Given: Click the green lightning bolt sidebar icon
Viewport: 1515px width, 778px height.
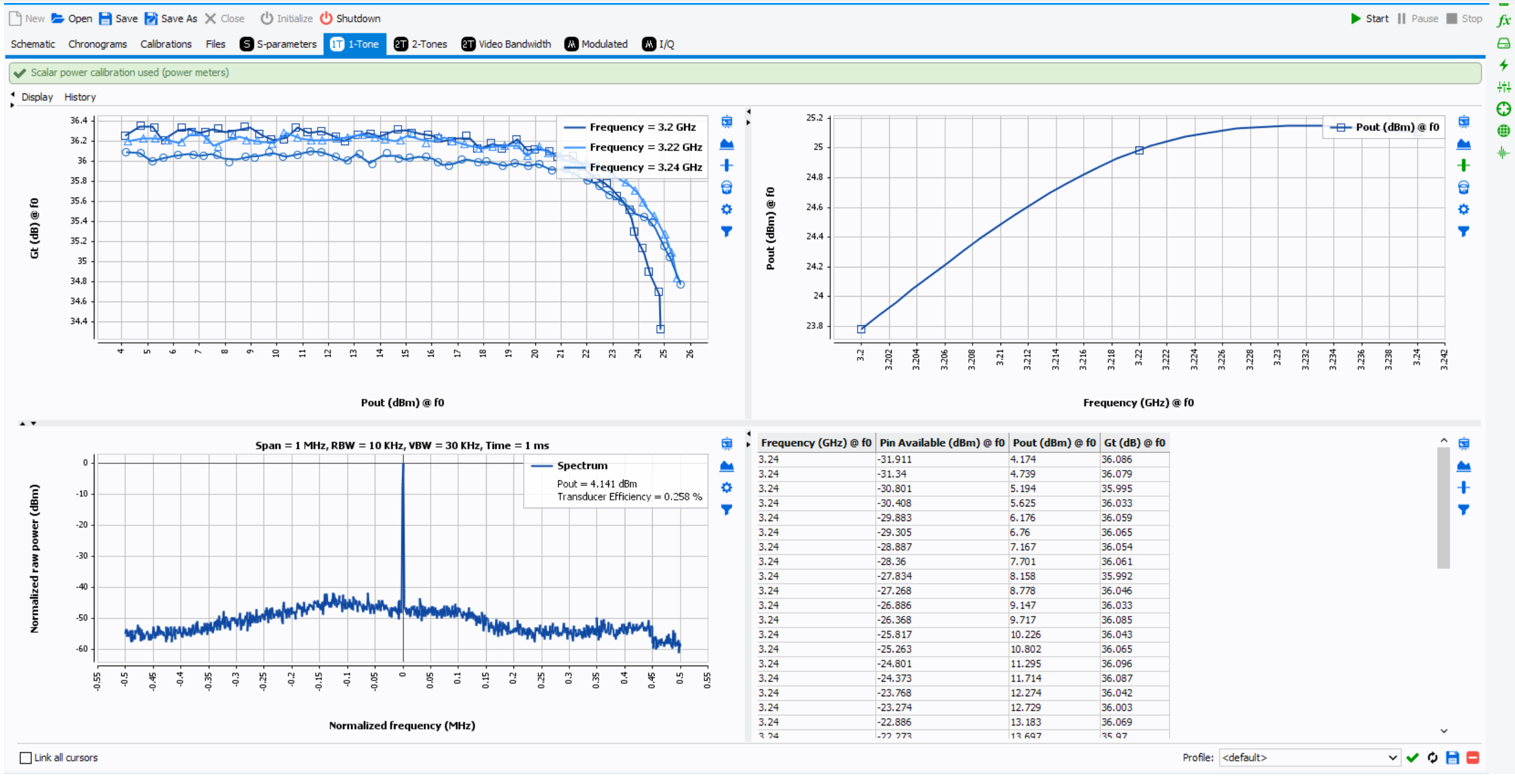Looking at the screenshot, I should point(1503,65).
